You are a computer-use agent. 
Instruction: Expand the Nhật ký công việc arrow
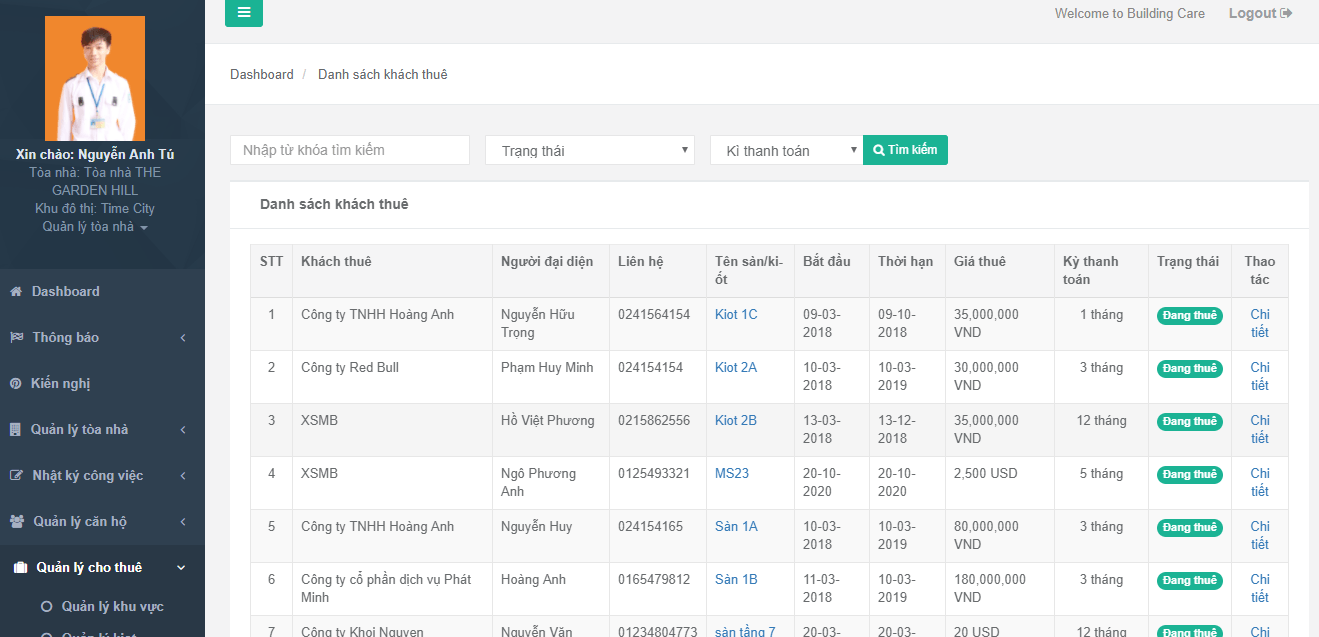click(183, 476)
